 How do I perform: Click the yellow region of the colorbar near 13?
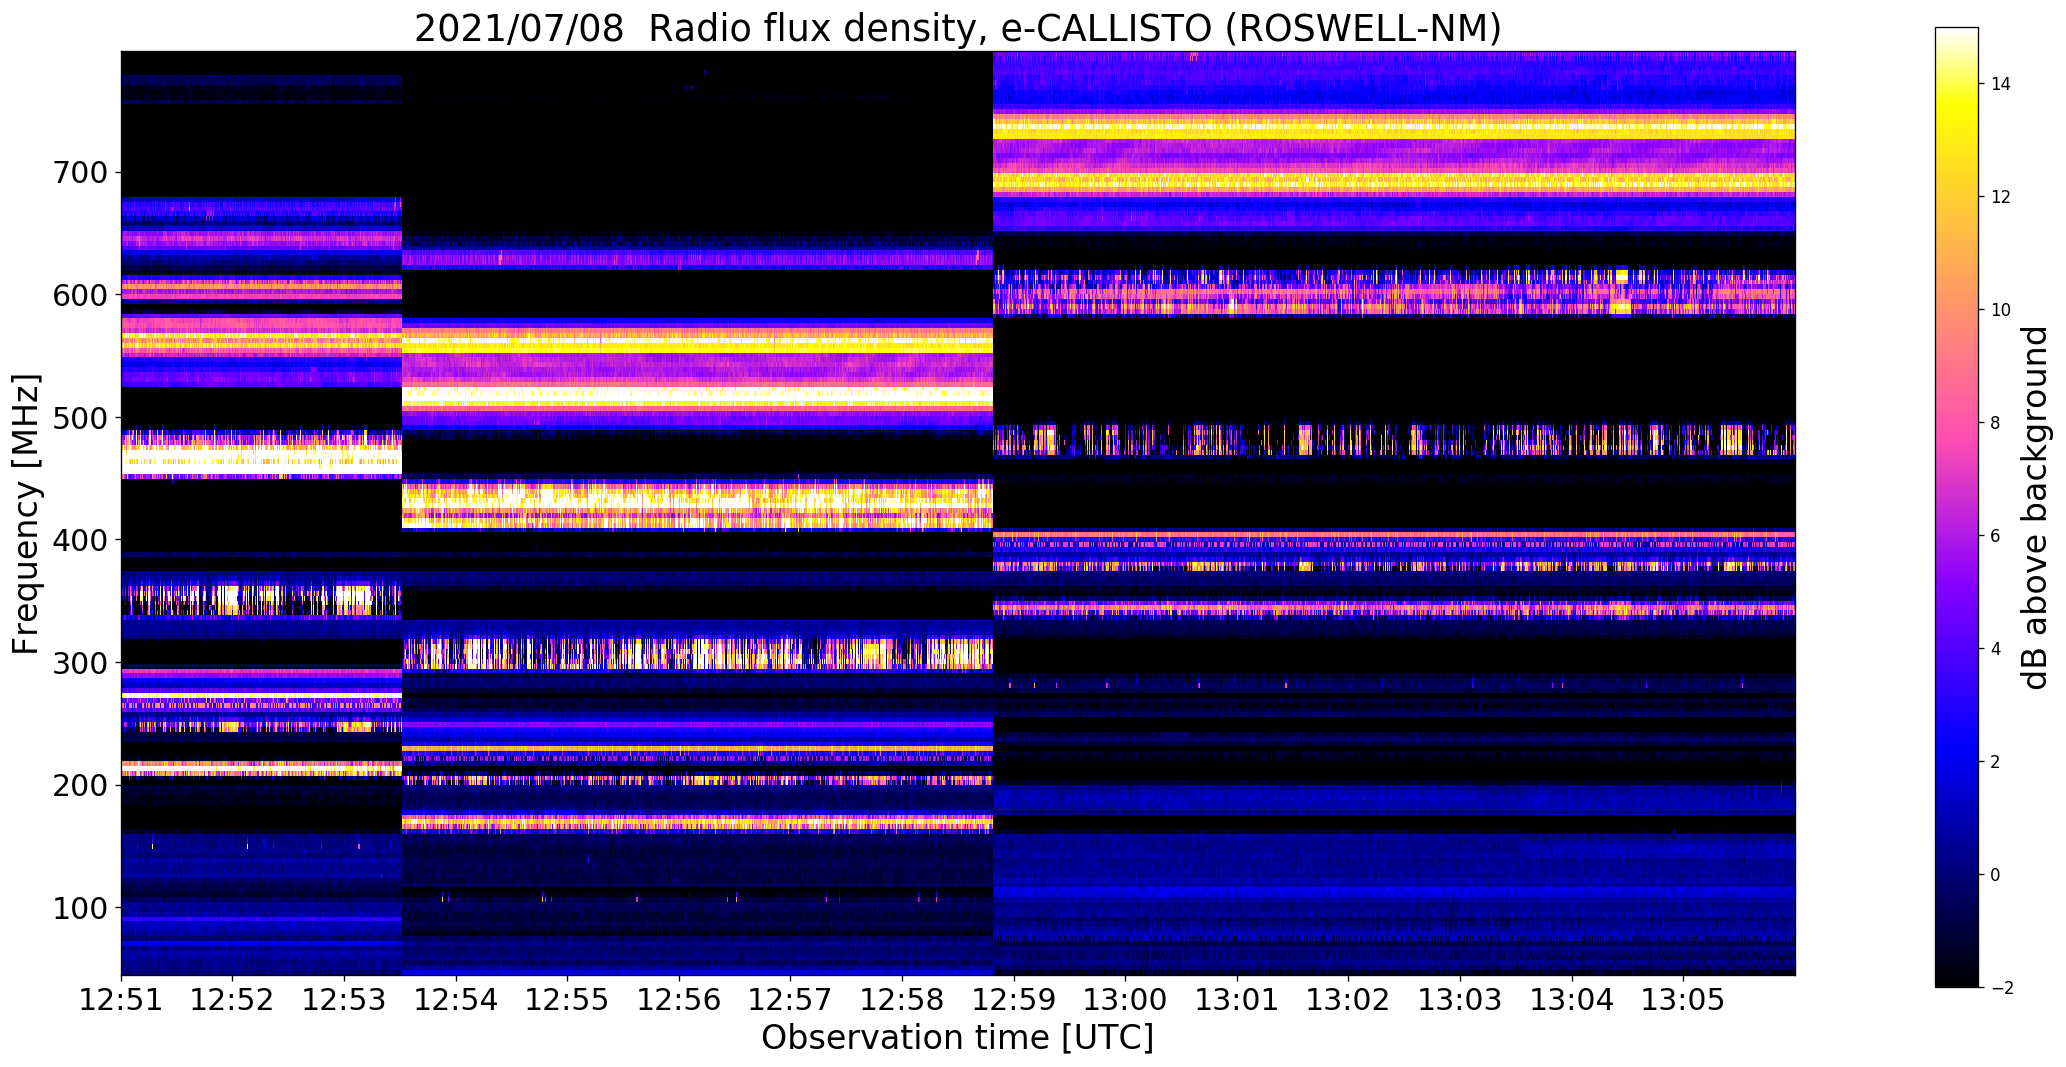pyautogui.click(x=1957, y=140)
